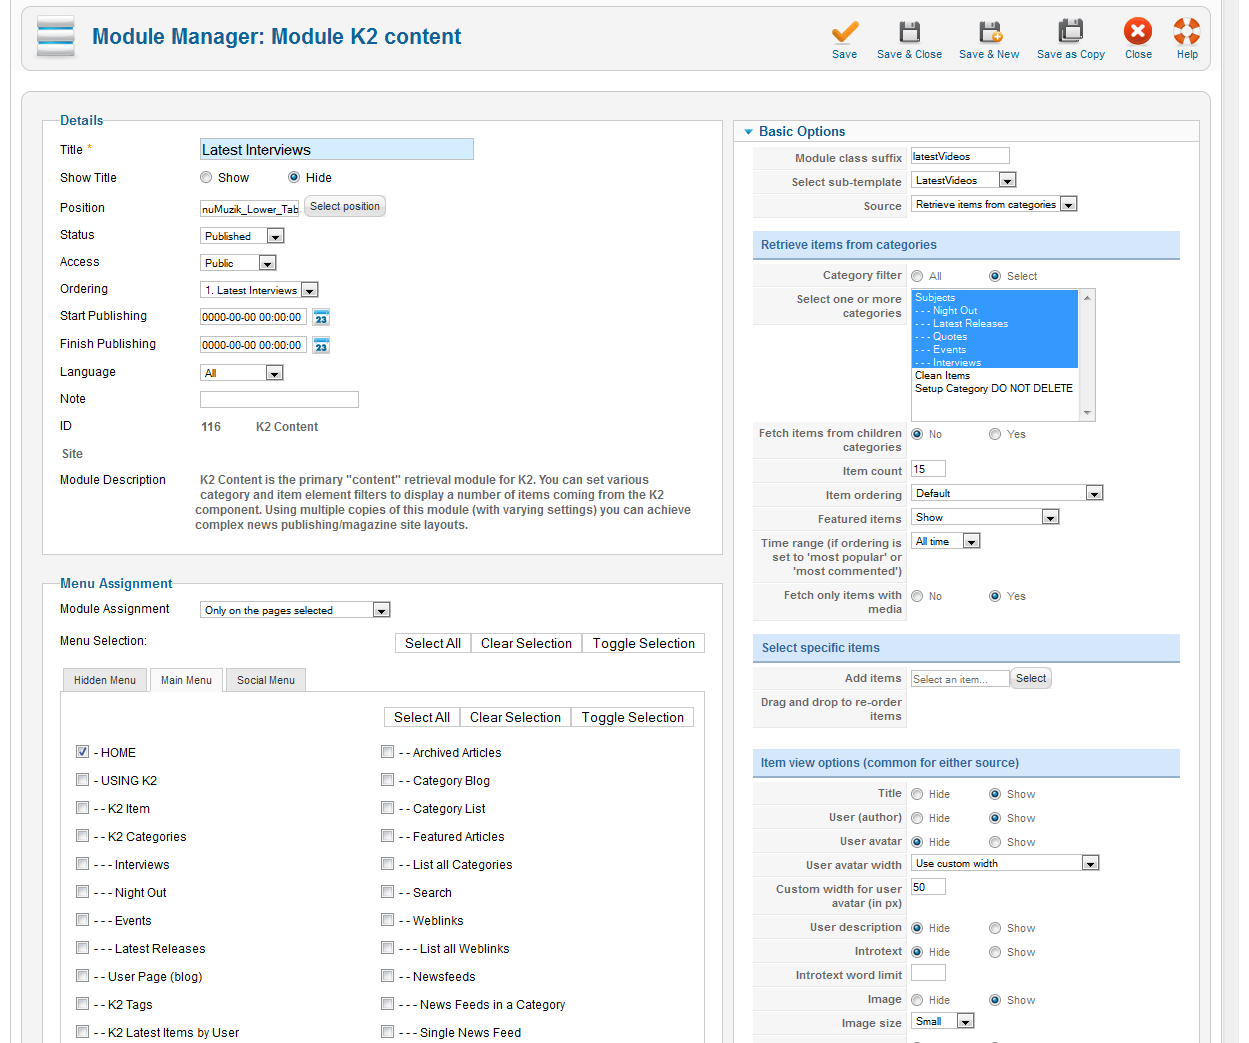Click upper Select All button
Image resolution: width=1249 pixels, height=1043 pixels.
point(433,643)
